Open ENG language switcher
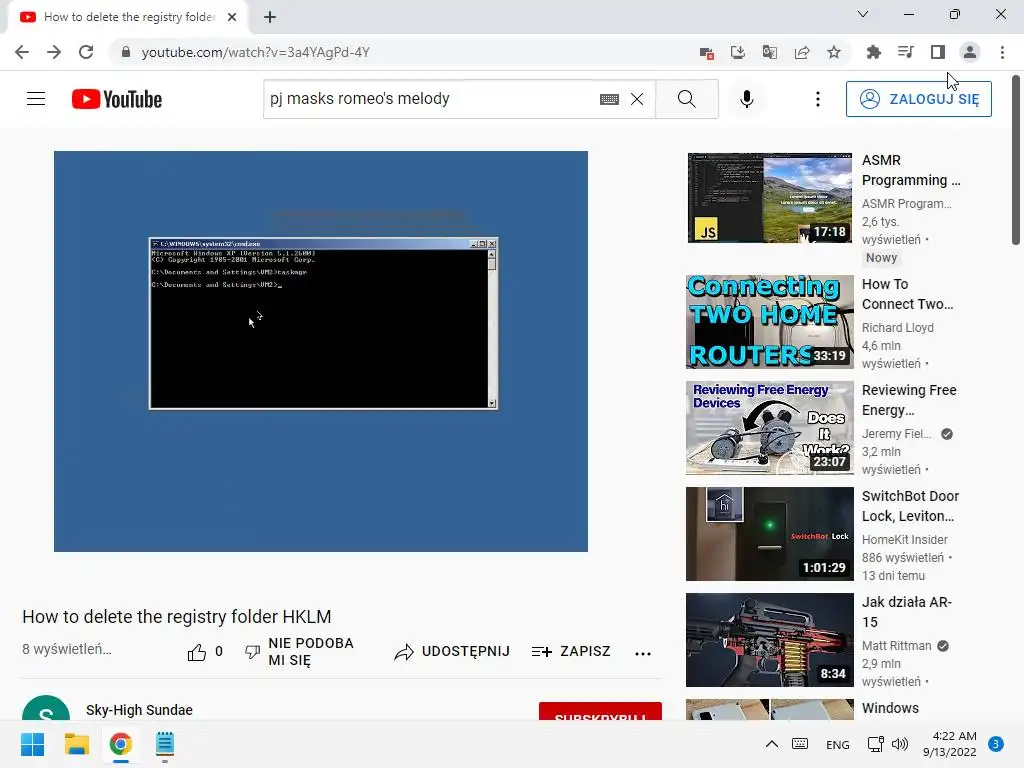Screen dimensions: 1024x768 click(837, 744)
